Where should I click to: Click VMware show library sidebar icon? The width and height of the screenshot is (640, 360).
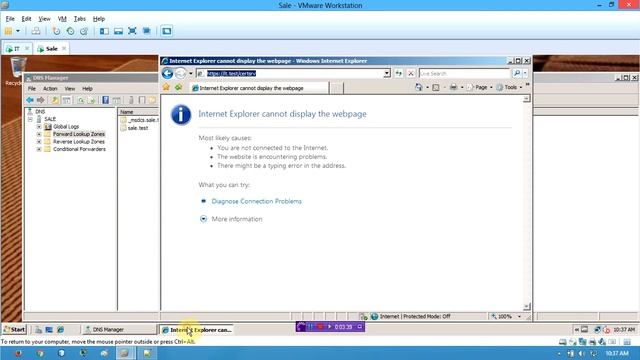click(104, 31)
